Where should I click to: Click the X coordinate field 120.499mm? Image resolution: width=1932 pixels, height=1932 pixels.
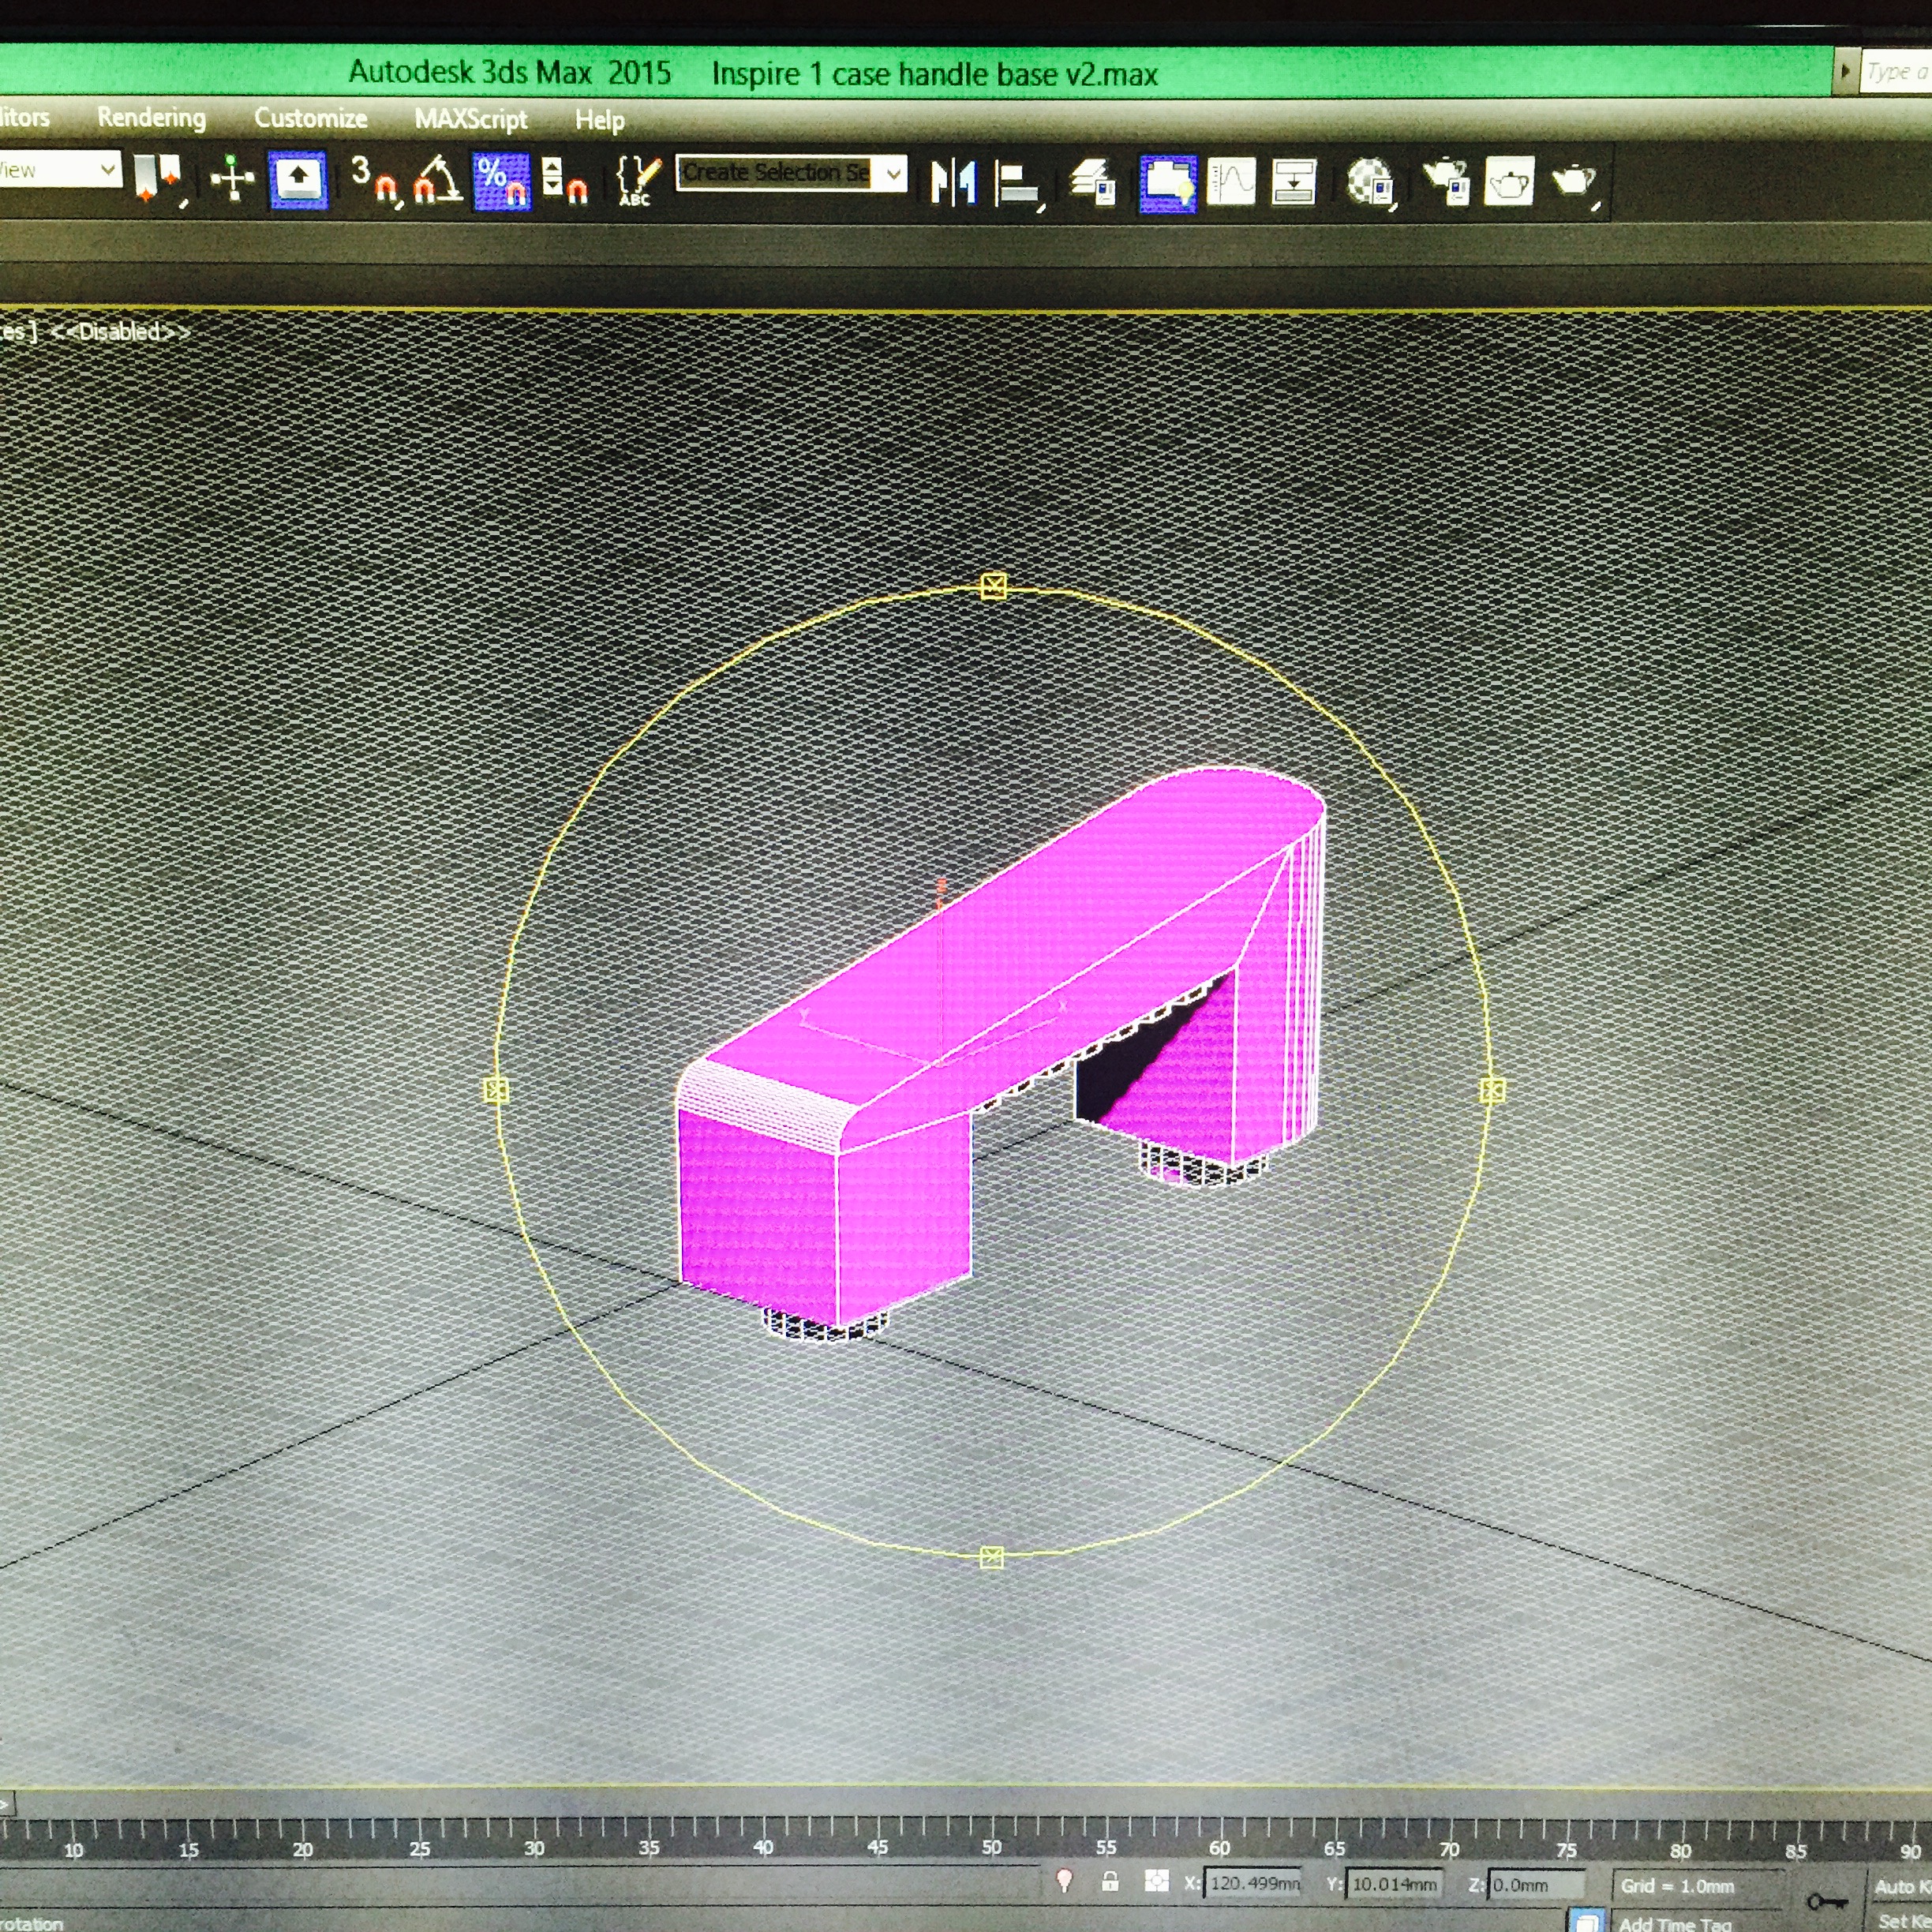pos(1253,1884)
